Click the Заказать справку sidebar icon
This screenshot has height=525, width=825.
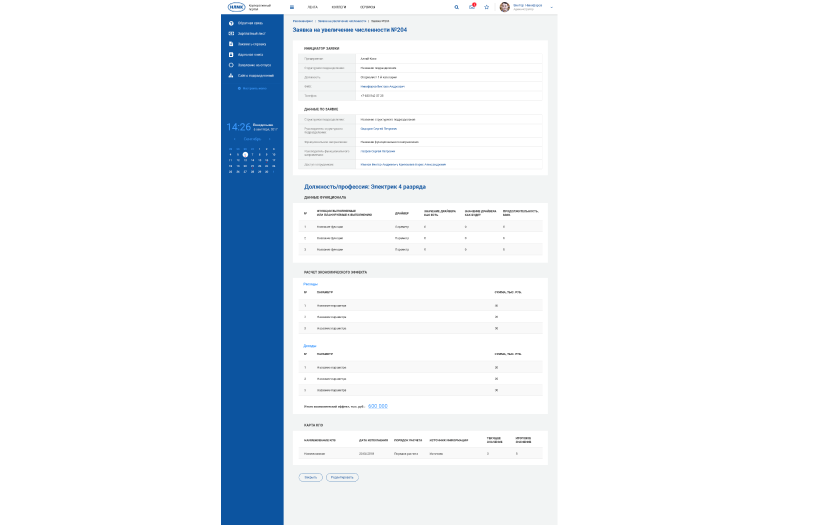(x=231, y=44)
